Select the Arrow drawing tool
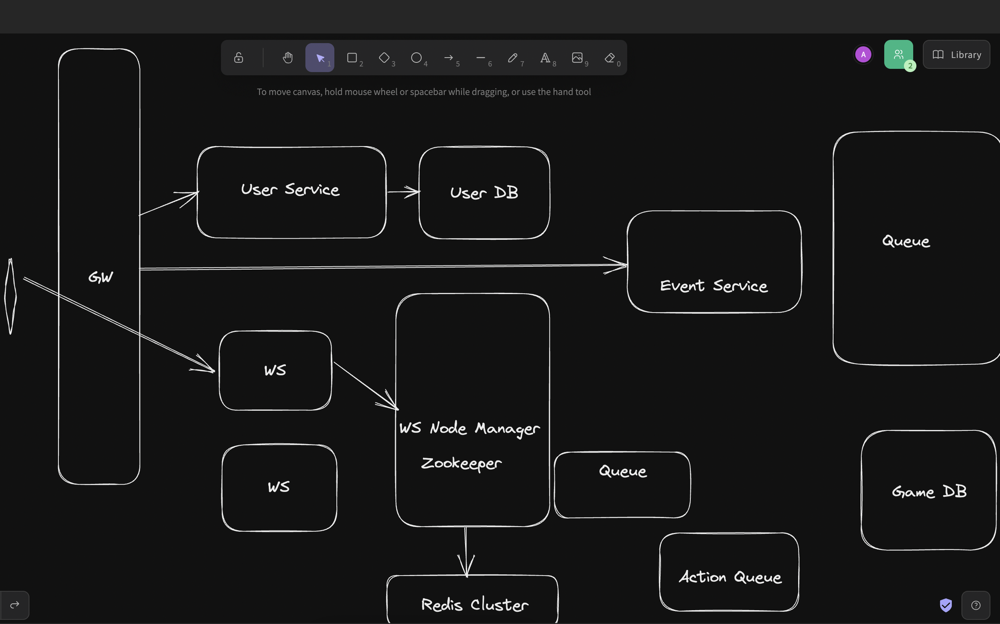 pos(449,58)
